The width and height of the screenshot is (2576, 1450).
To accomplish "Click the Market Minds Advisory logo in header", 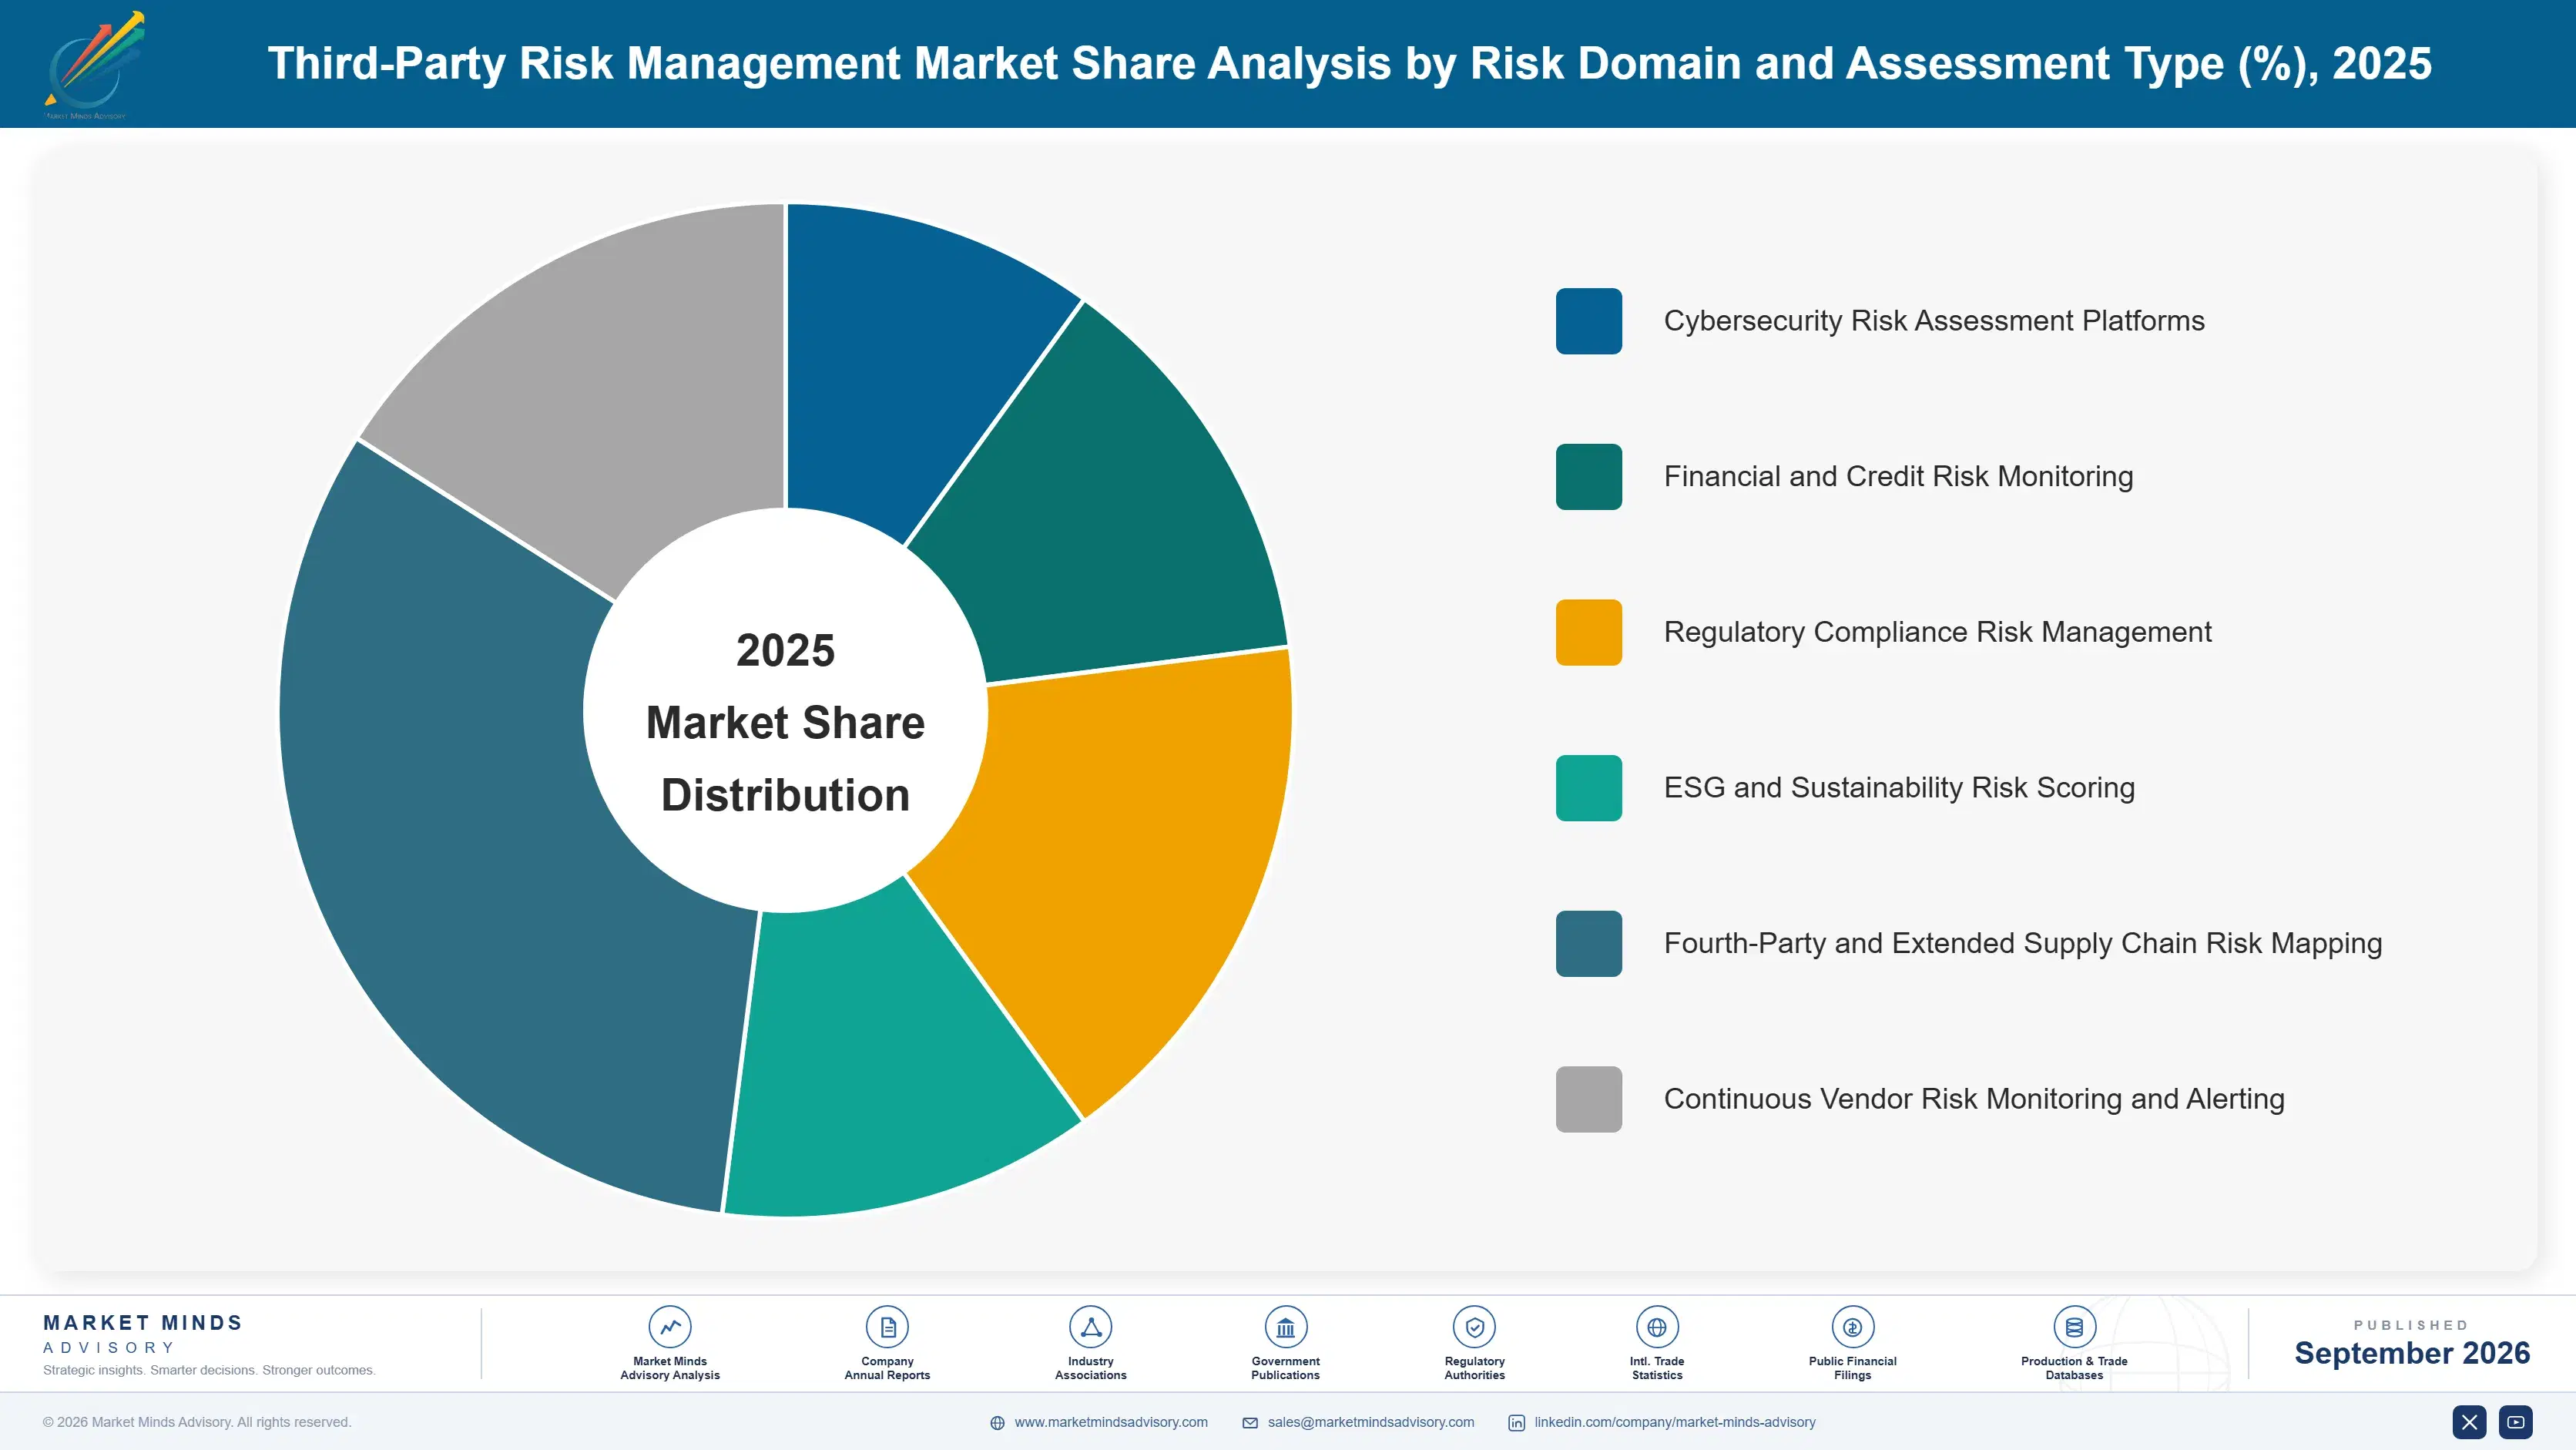I will tap(94, 65).
